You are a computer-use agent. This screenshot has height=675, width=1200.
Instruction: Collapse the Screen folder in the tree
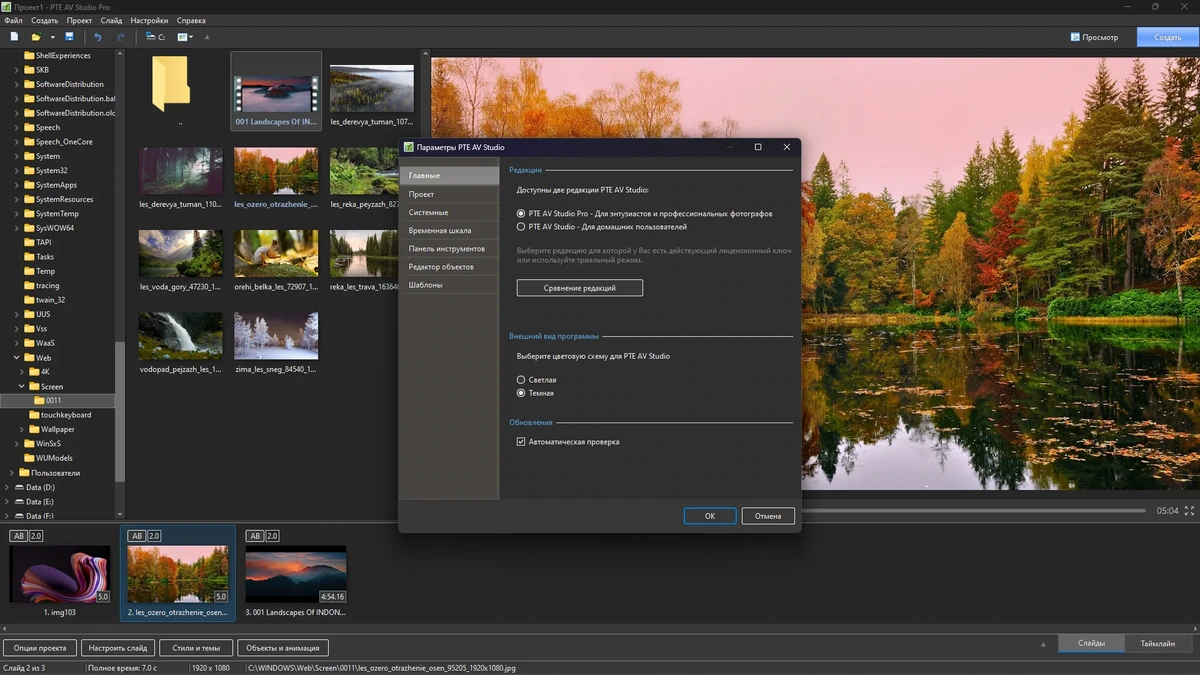click(x=21, y=386)
